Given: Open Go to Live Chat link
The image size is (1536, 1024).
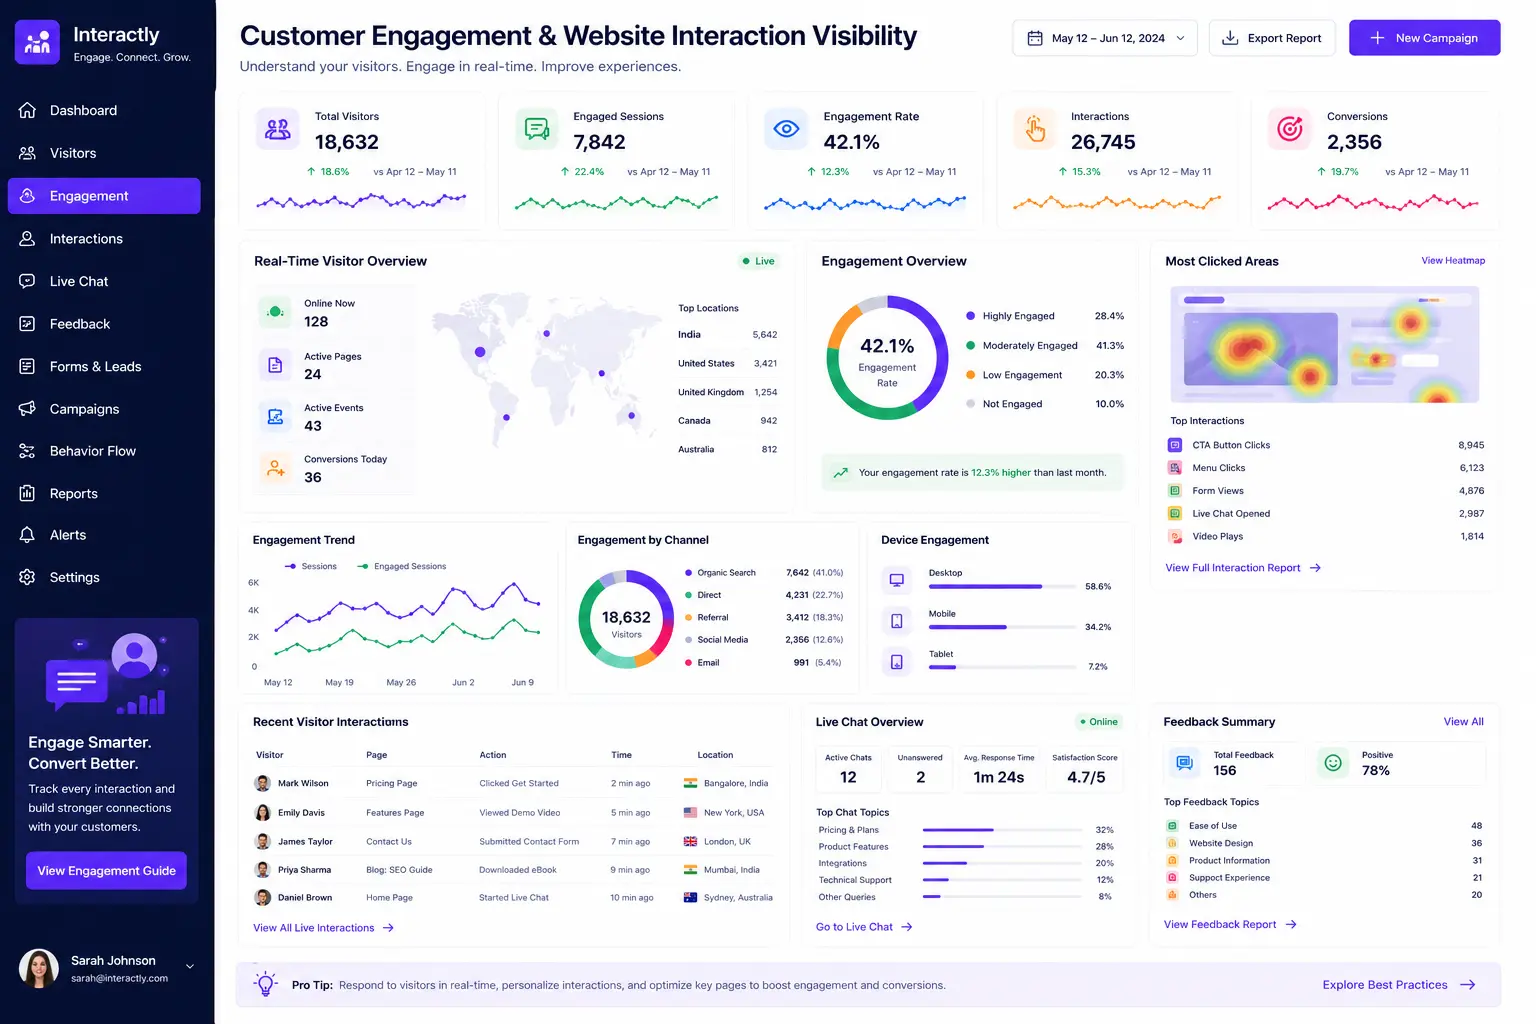Looking at the screenshot, I should click(864, 927).
